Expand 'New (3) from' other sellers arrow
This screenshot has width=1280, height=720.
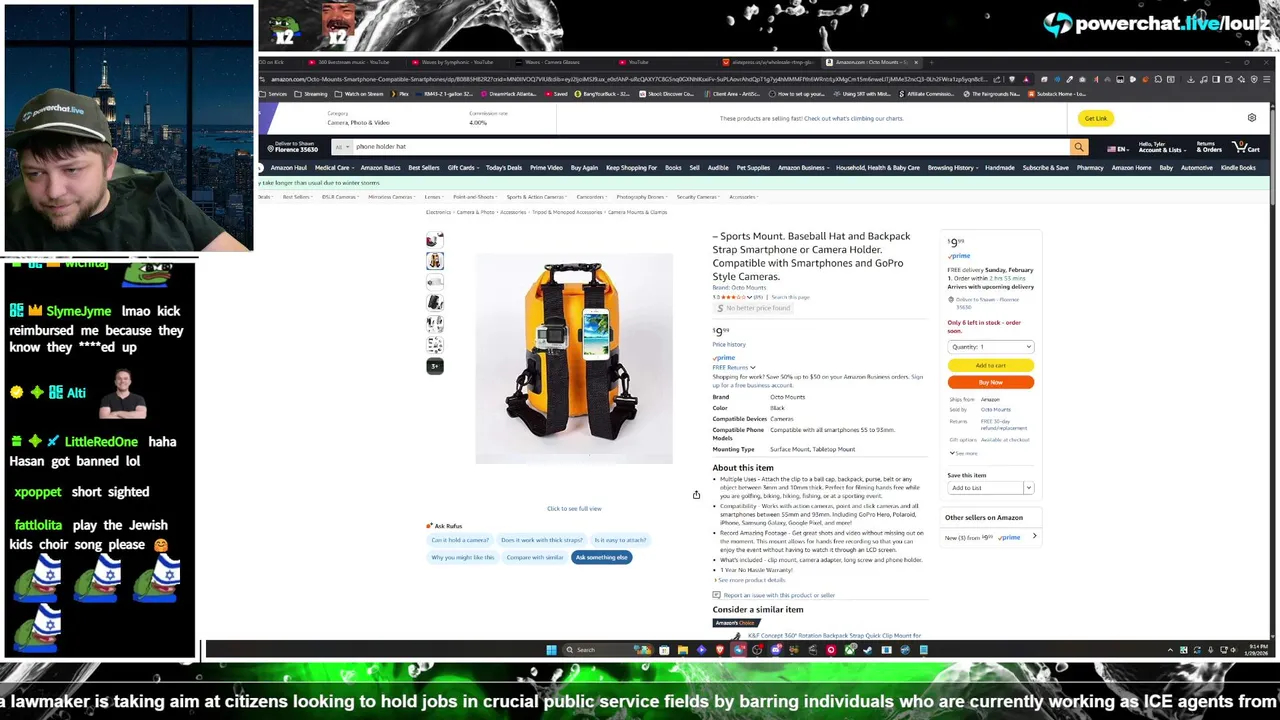[1034, 537]
